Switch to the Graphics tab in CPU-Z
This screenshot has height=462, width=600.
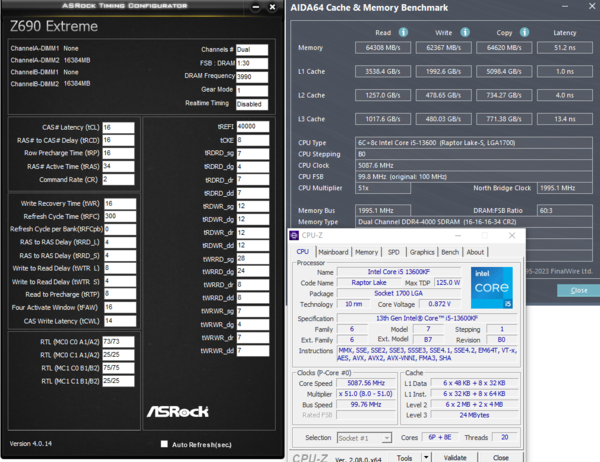point(422,252)
